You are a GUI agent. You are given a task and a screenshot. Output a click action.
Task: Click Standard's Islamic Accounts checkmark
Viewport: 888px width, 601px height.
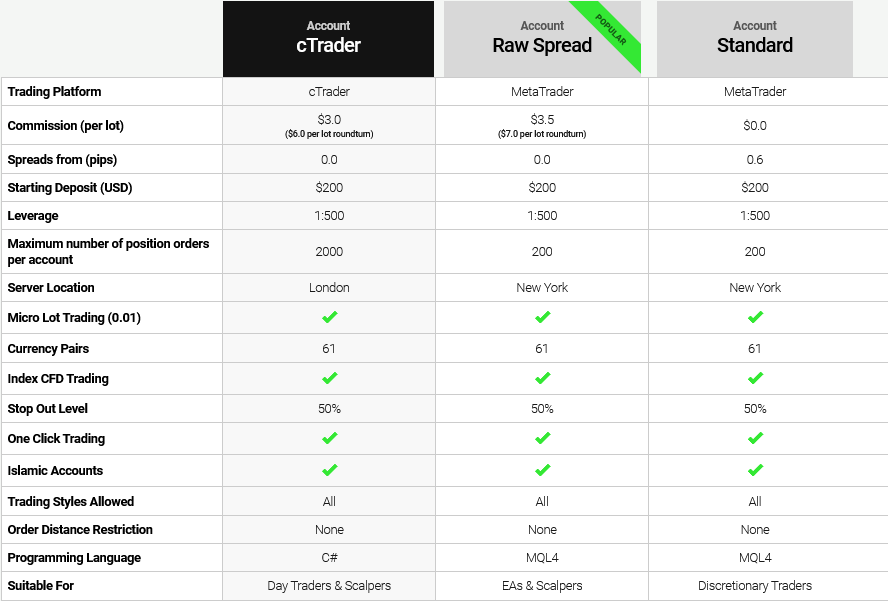[755, 470]
